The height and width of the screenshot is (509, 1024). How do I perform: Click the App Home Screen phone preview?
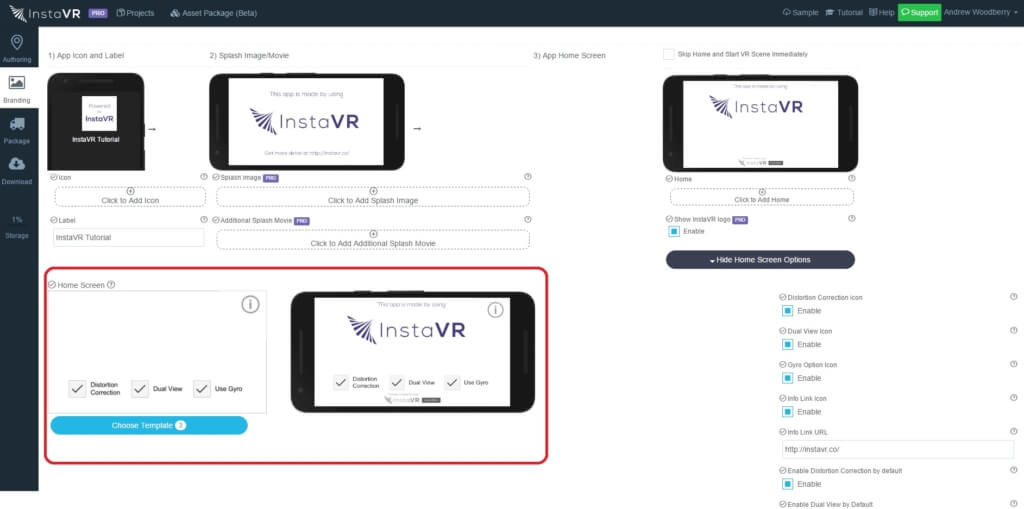click(760, 123)
